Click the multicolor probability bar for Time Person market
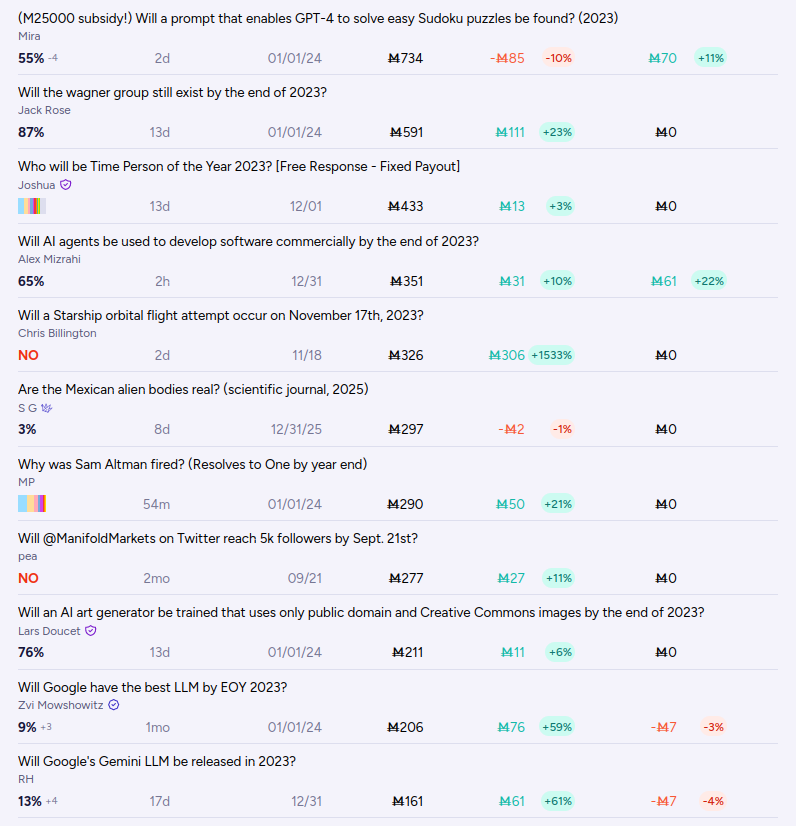Image resolution: width=796 pixels, height=826 pixels. [32, 206]
